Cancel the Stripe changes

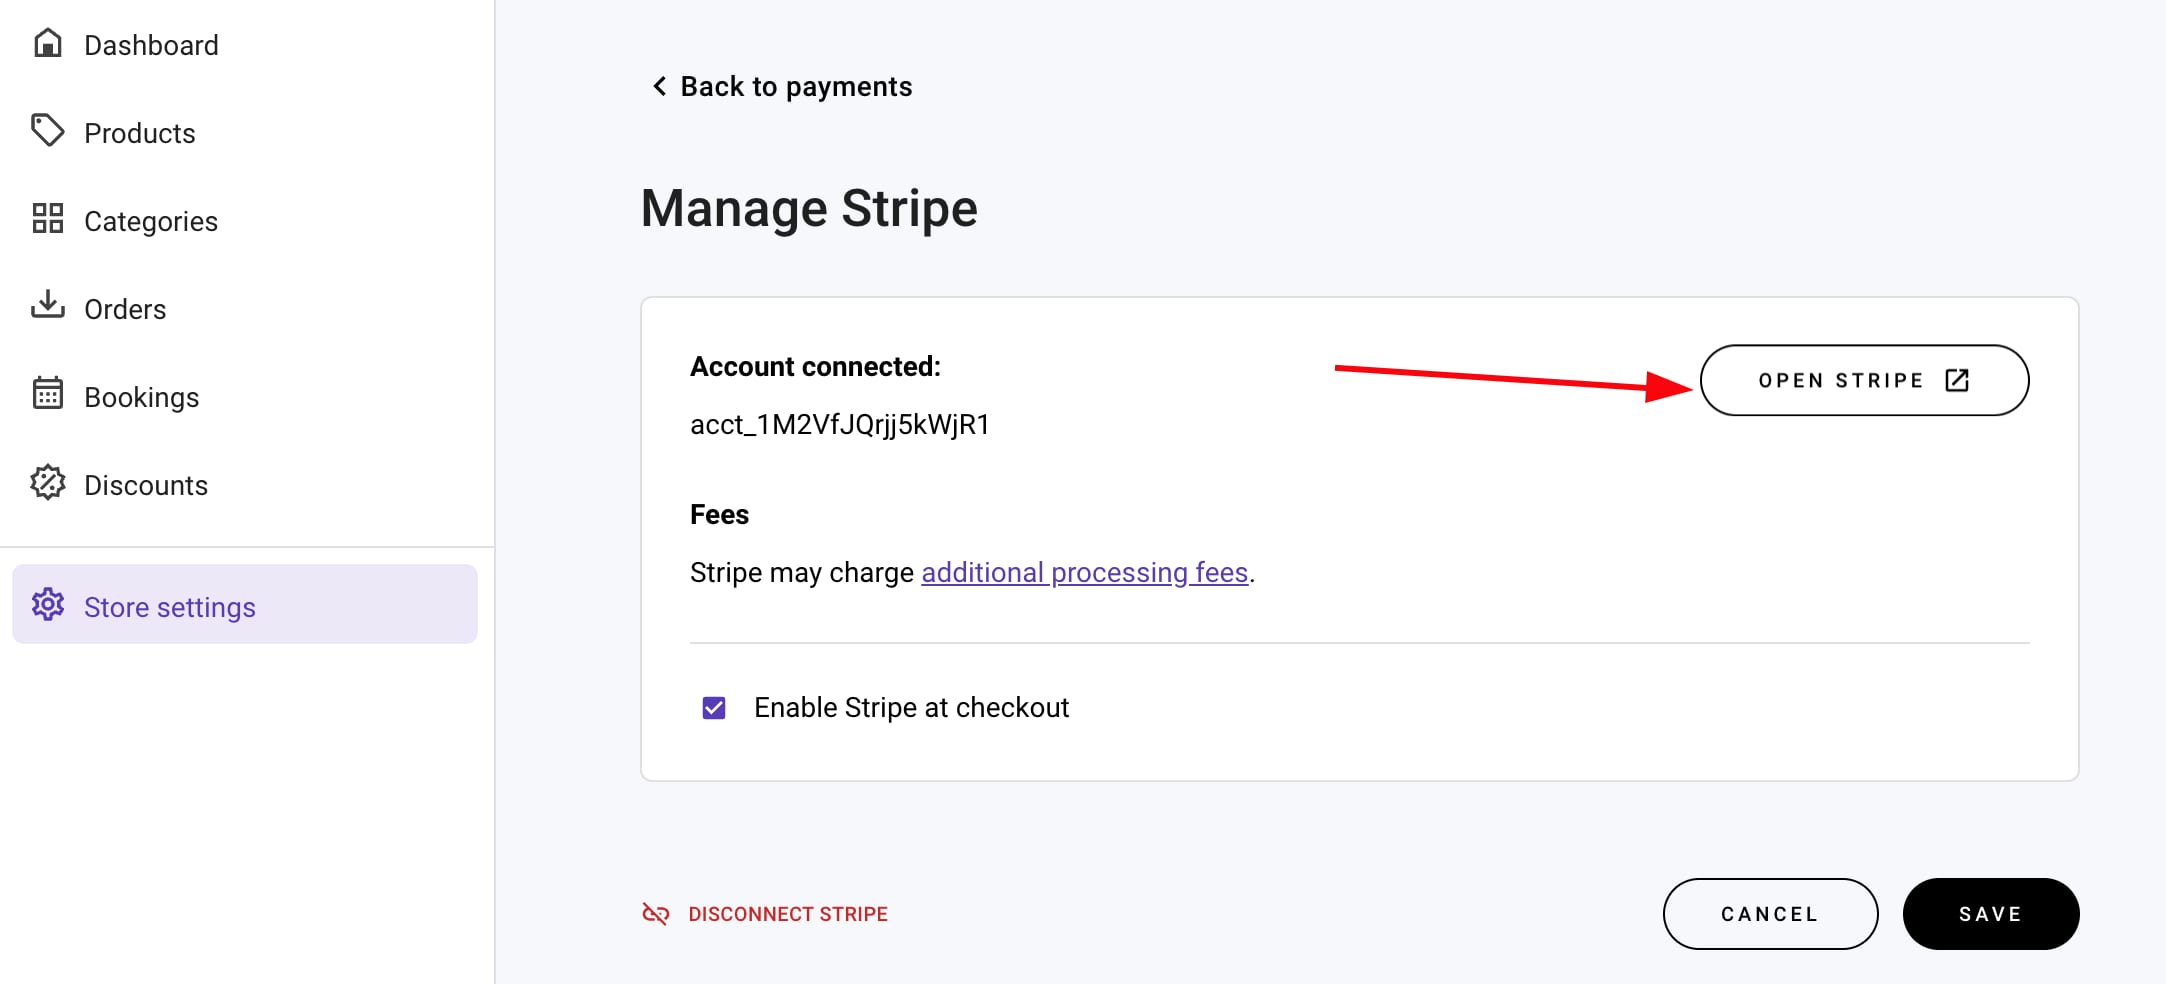tap(1770, 913)
